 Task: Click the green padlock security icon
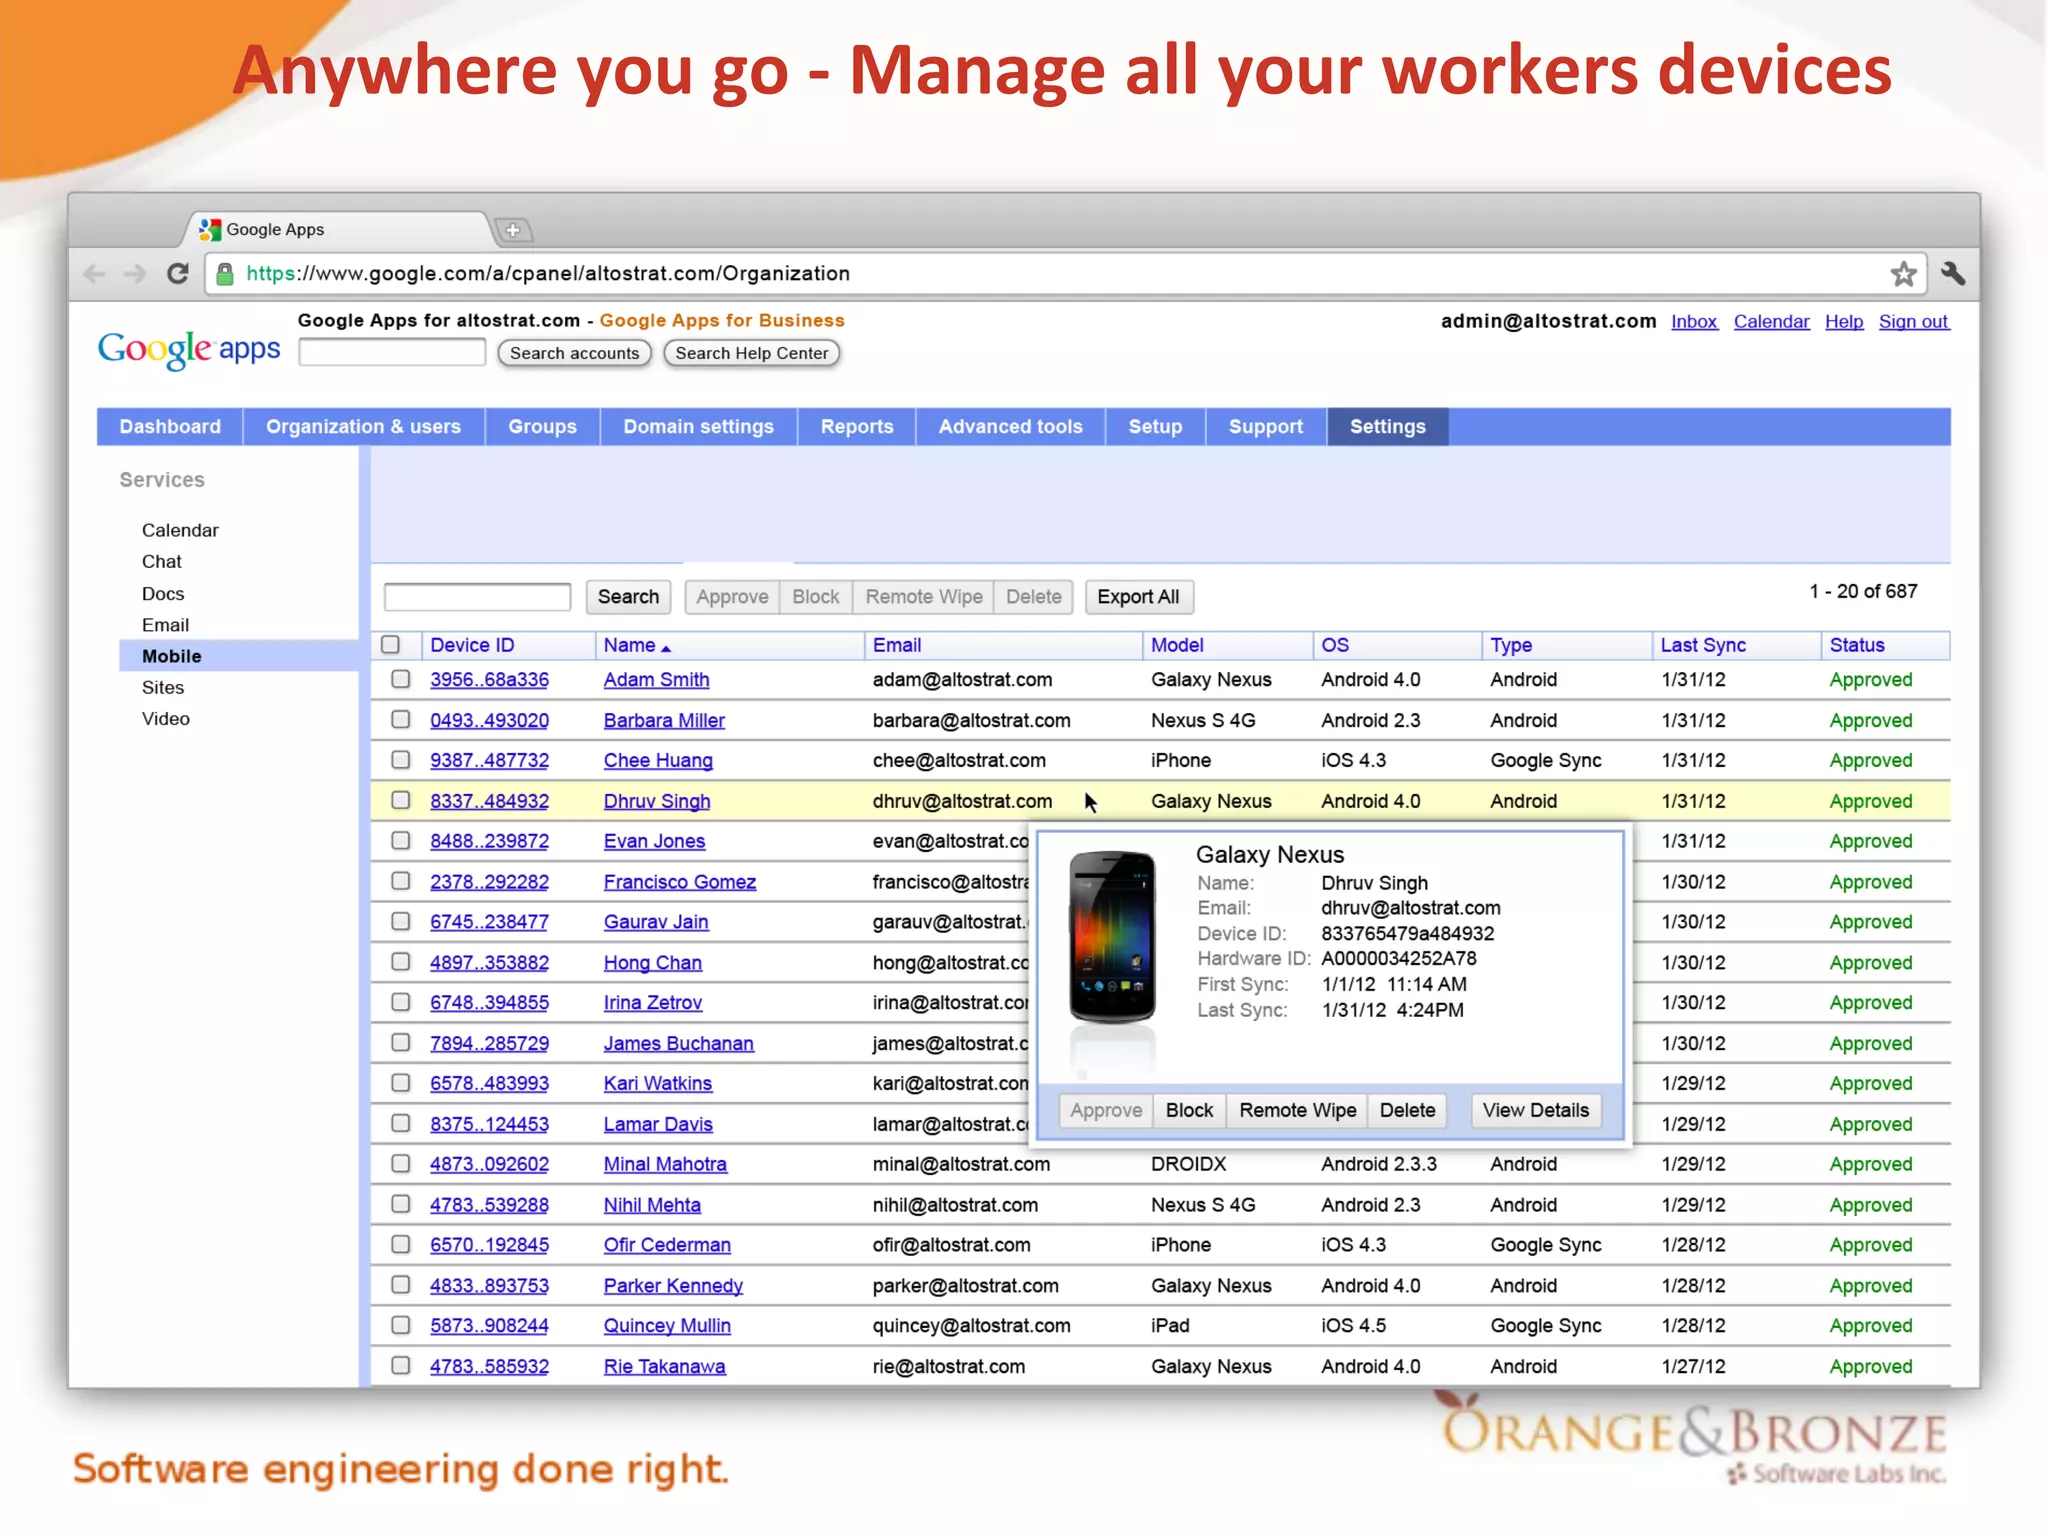click(225, 274)
